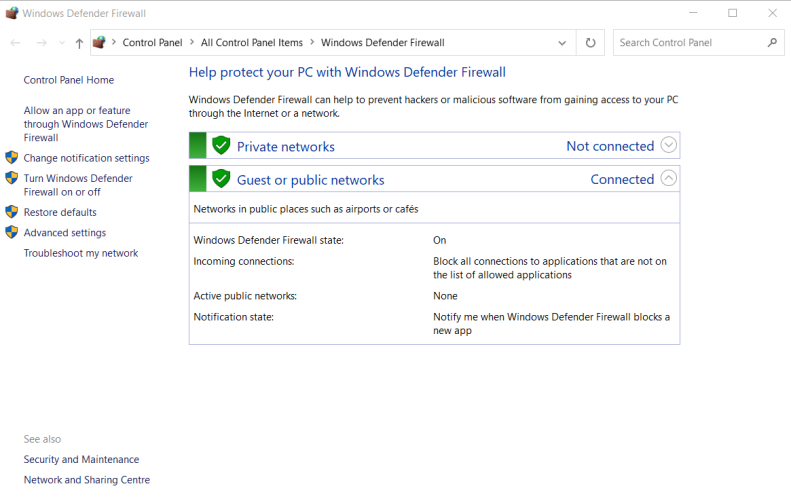The height and width of the screenshot is (501, 791).
Task: Open Network and Sharing Centre link
Action: 87,480
